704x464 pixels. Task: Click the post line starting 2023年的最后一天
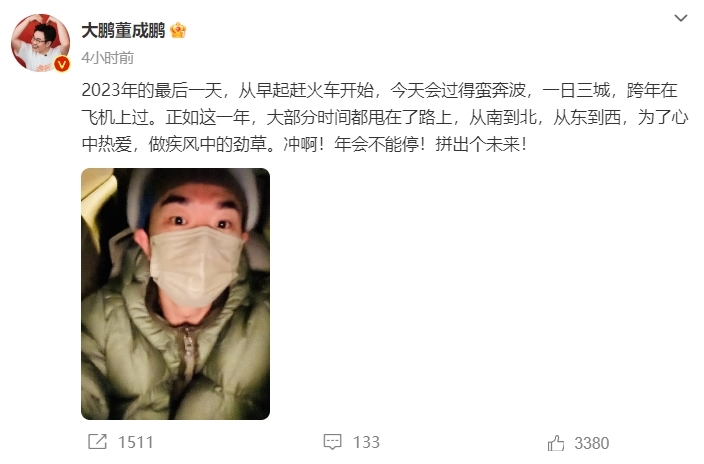pyautogui.click(x=379, y=91)
